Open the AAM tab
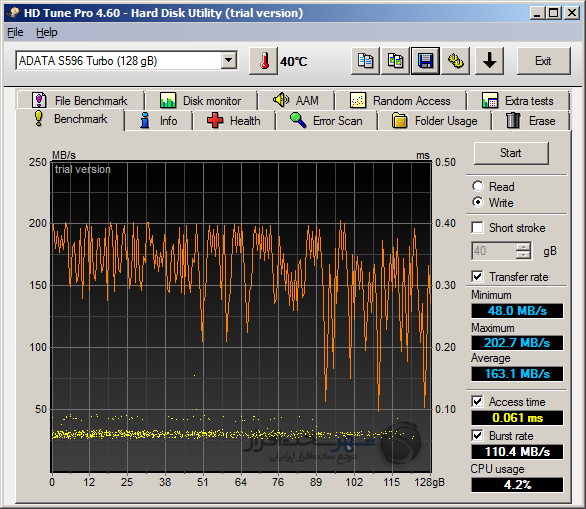Screen dimensions: 586x509 [296, 101]
